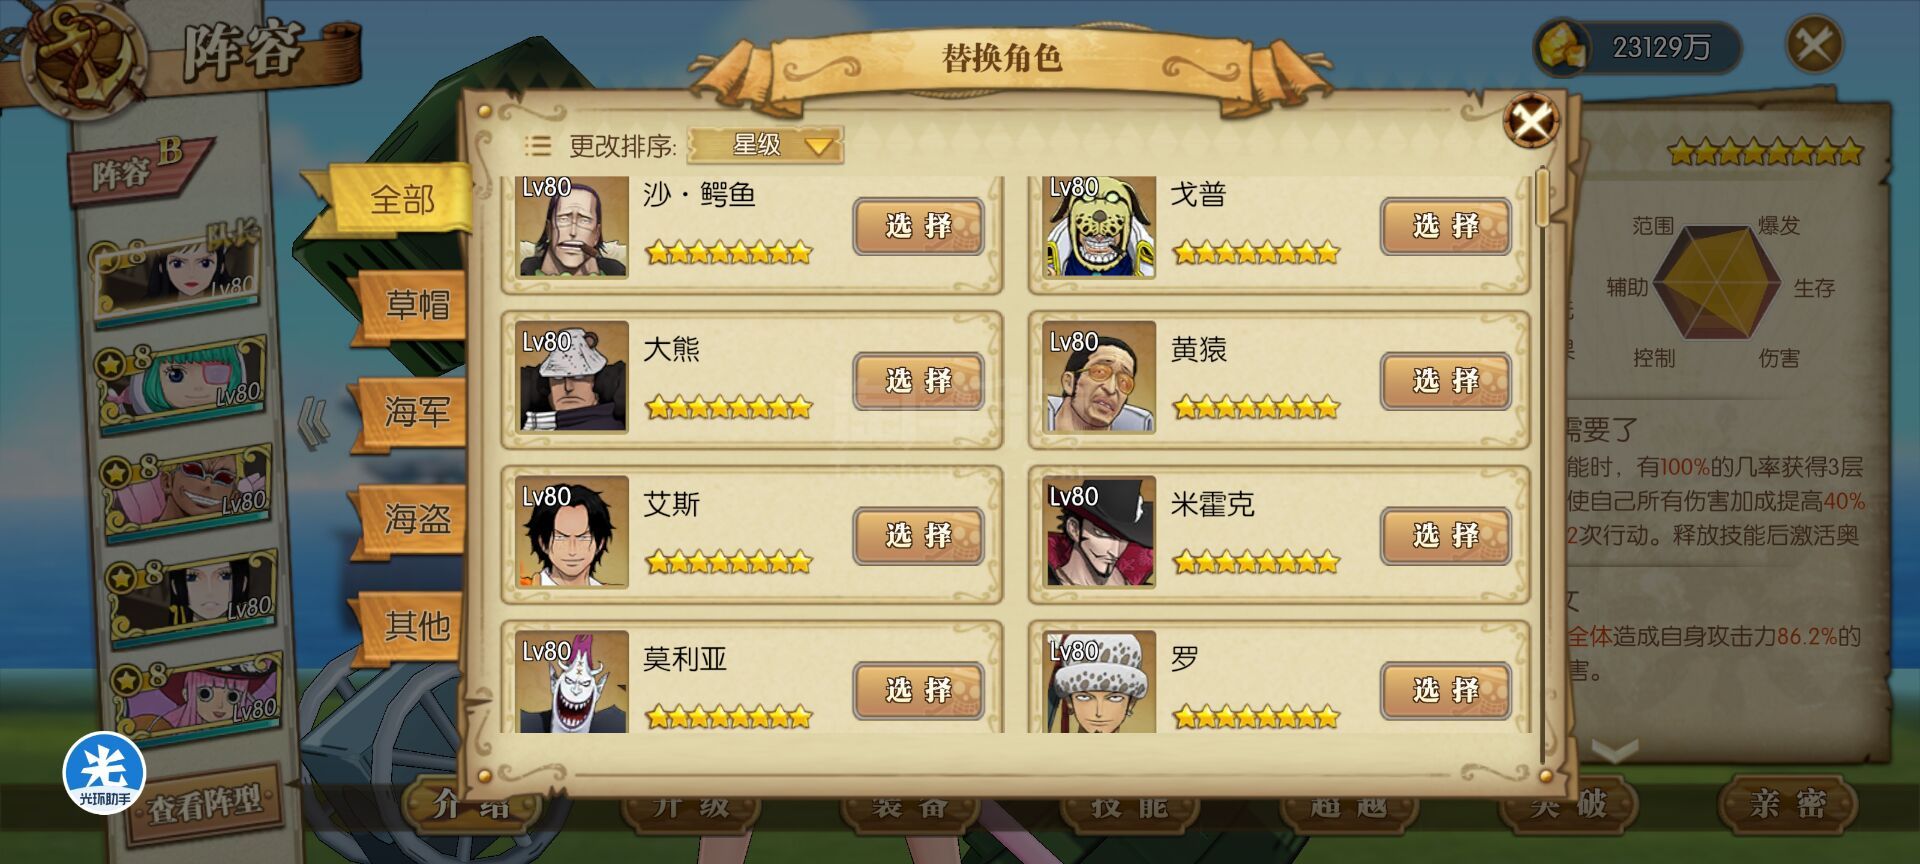
Task: Expand skill description with down chevron
Action: tap(1614, 749)
